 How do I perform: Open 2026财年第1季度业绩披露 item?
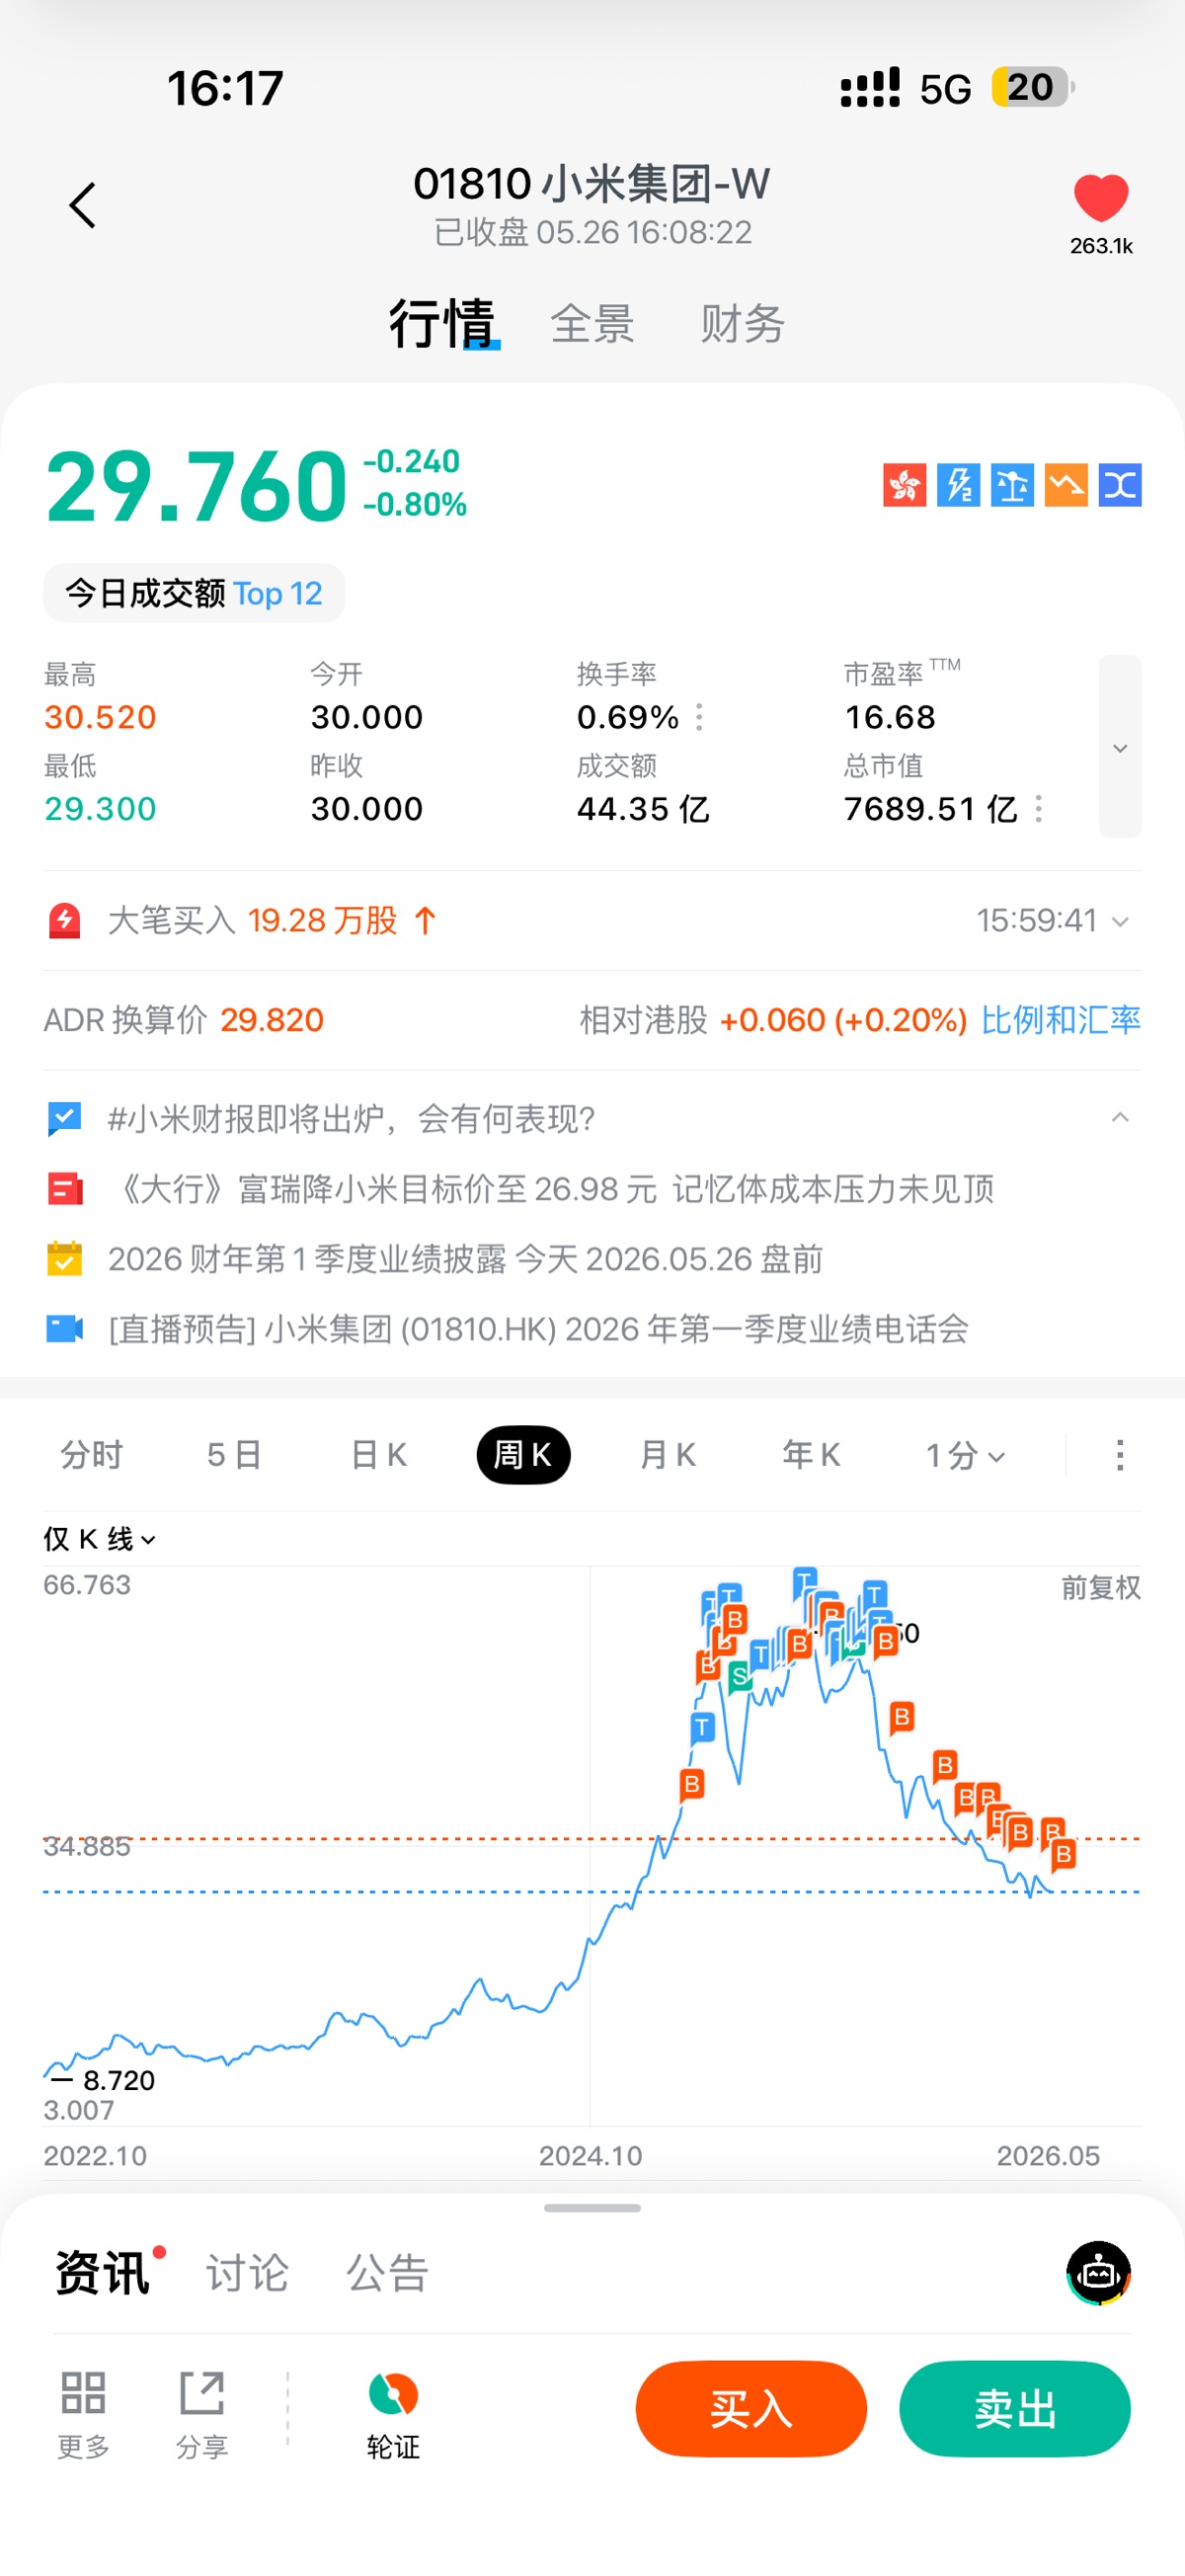(465, 1259)
